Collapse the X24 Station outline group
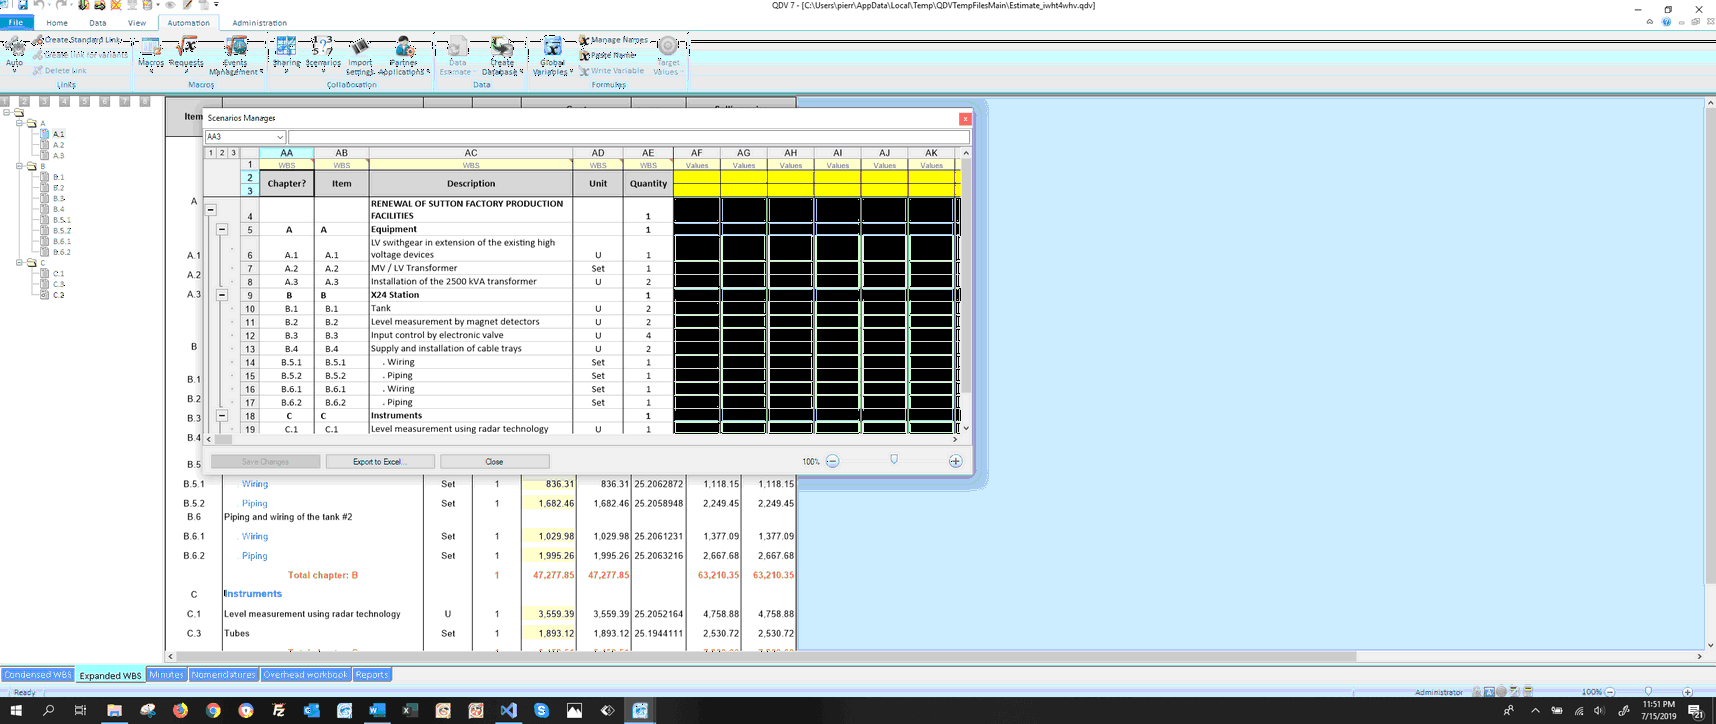Screen dimensions: 1716x724 click(x=222, y=296)
